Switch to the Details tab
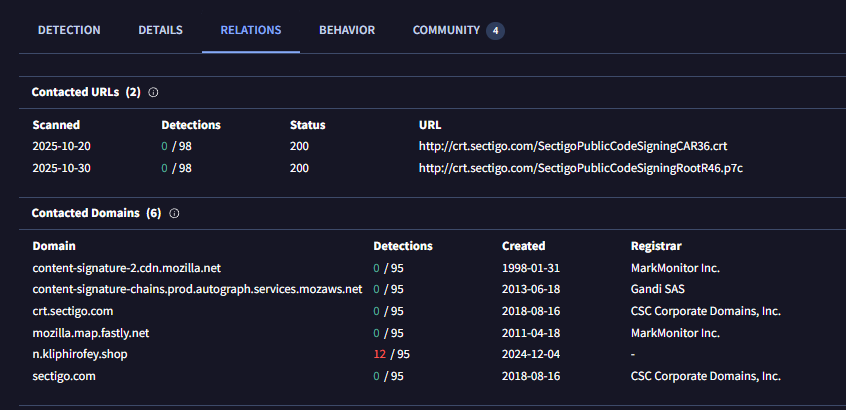The height and width of the screenshot is (410, 846). click(160, 30)
